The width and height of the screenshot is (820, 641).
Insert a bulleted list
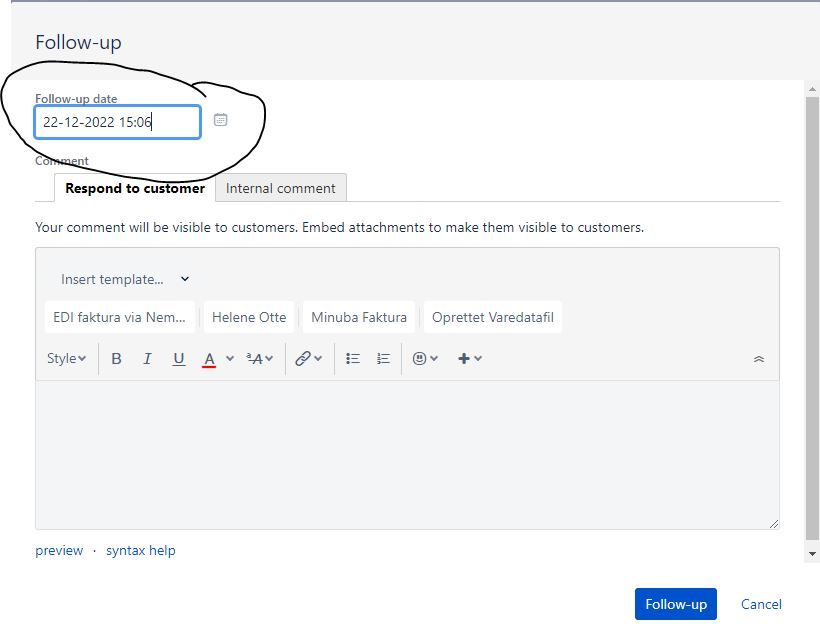(352, 359)
